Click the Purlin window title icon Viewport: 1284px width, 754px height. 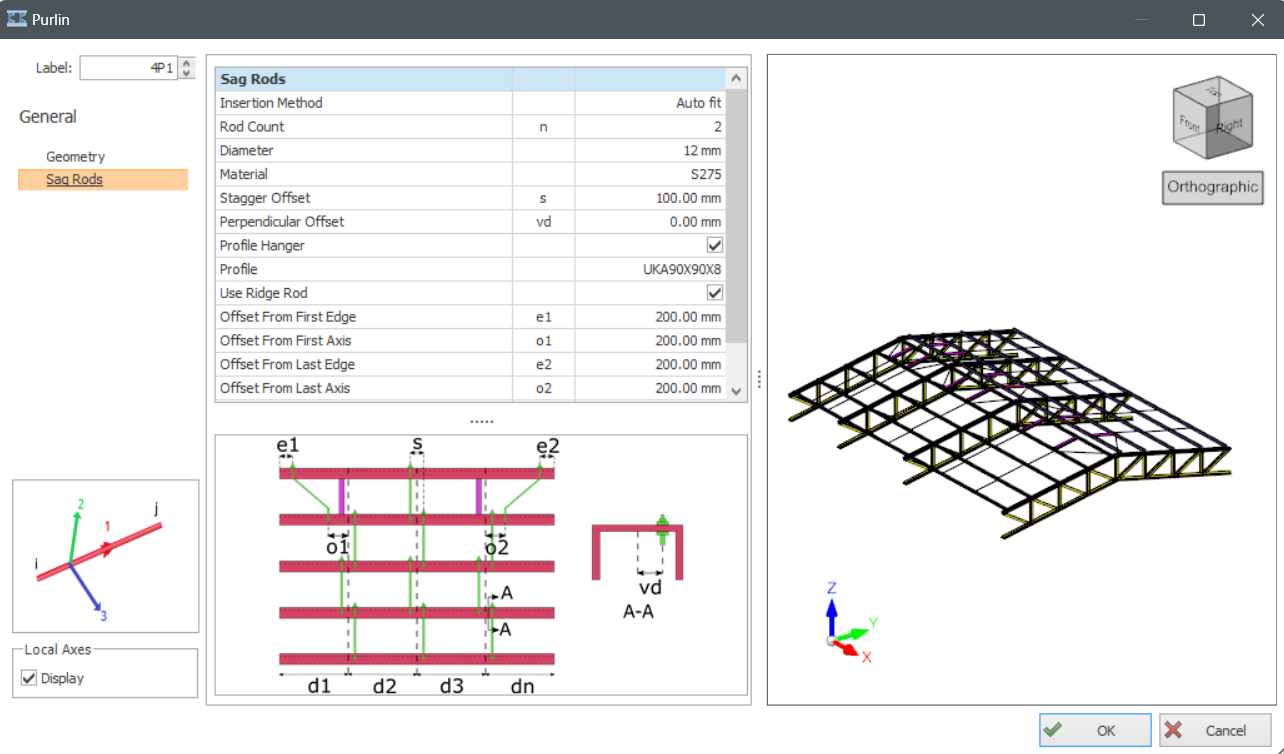click(x=17, y=19)
